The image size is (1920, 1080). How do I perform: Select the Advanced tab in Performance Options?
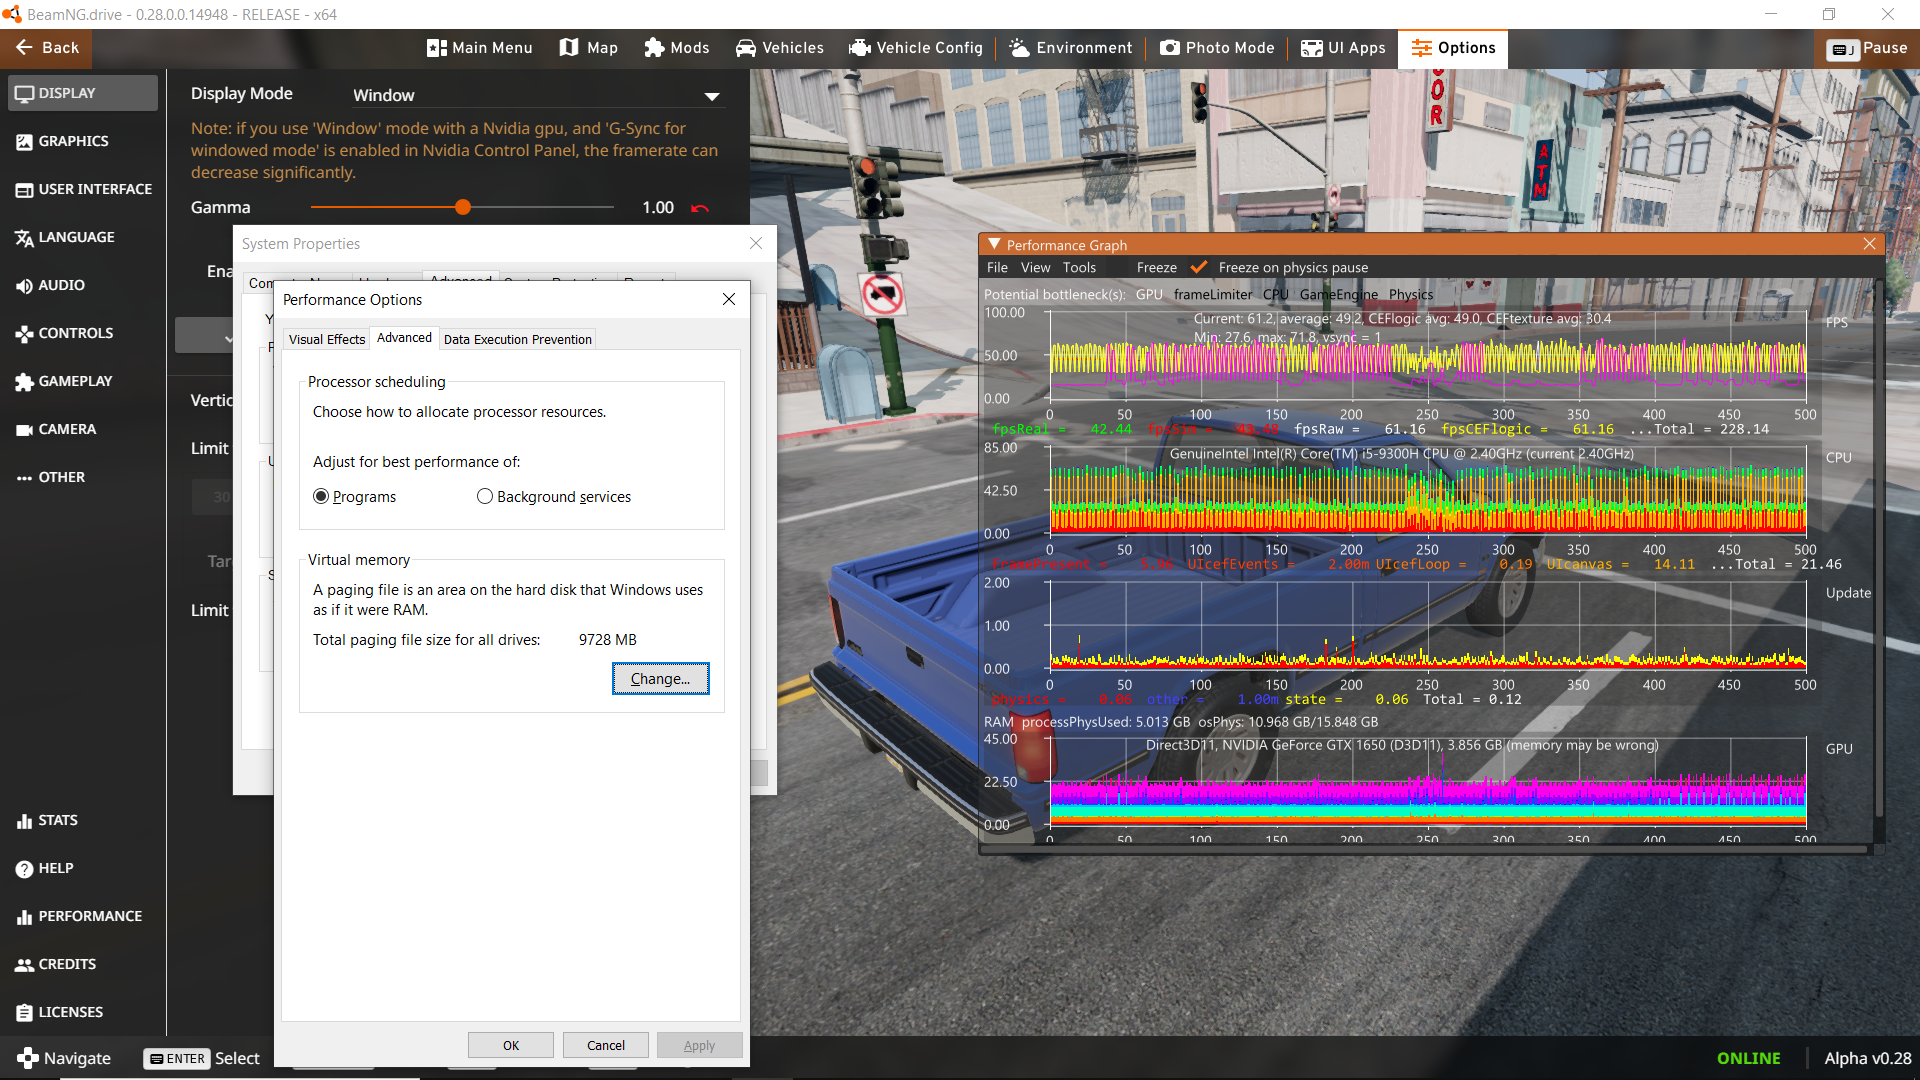404,338
